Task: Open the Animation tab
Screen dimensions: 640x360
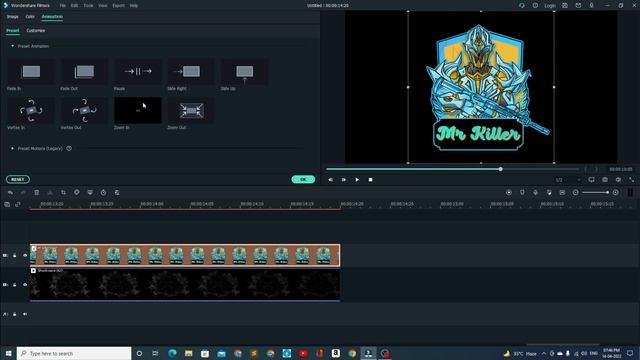Action: coord(52,17)
